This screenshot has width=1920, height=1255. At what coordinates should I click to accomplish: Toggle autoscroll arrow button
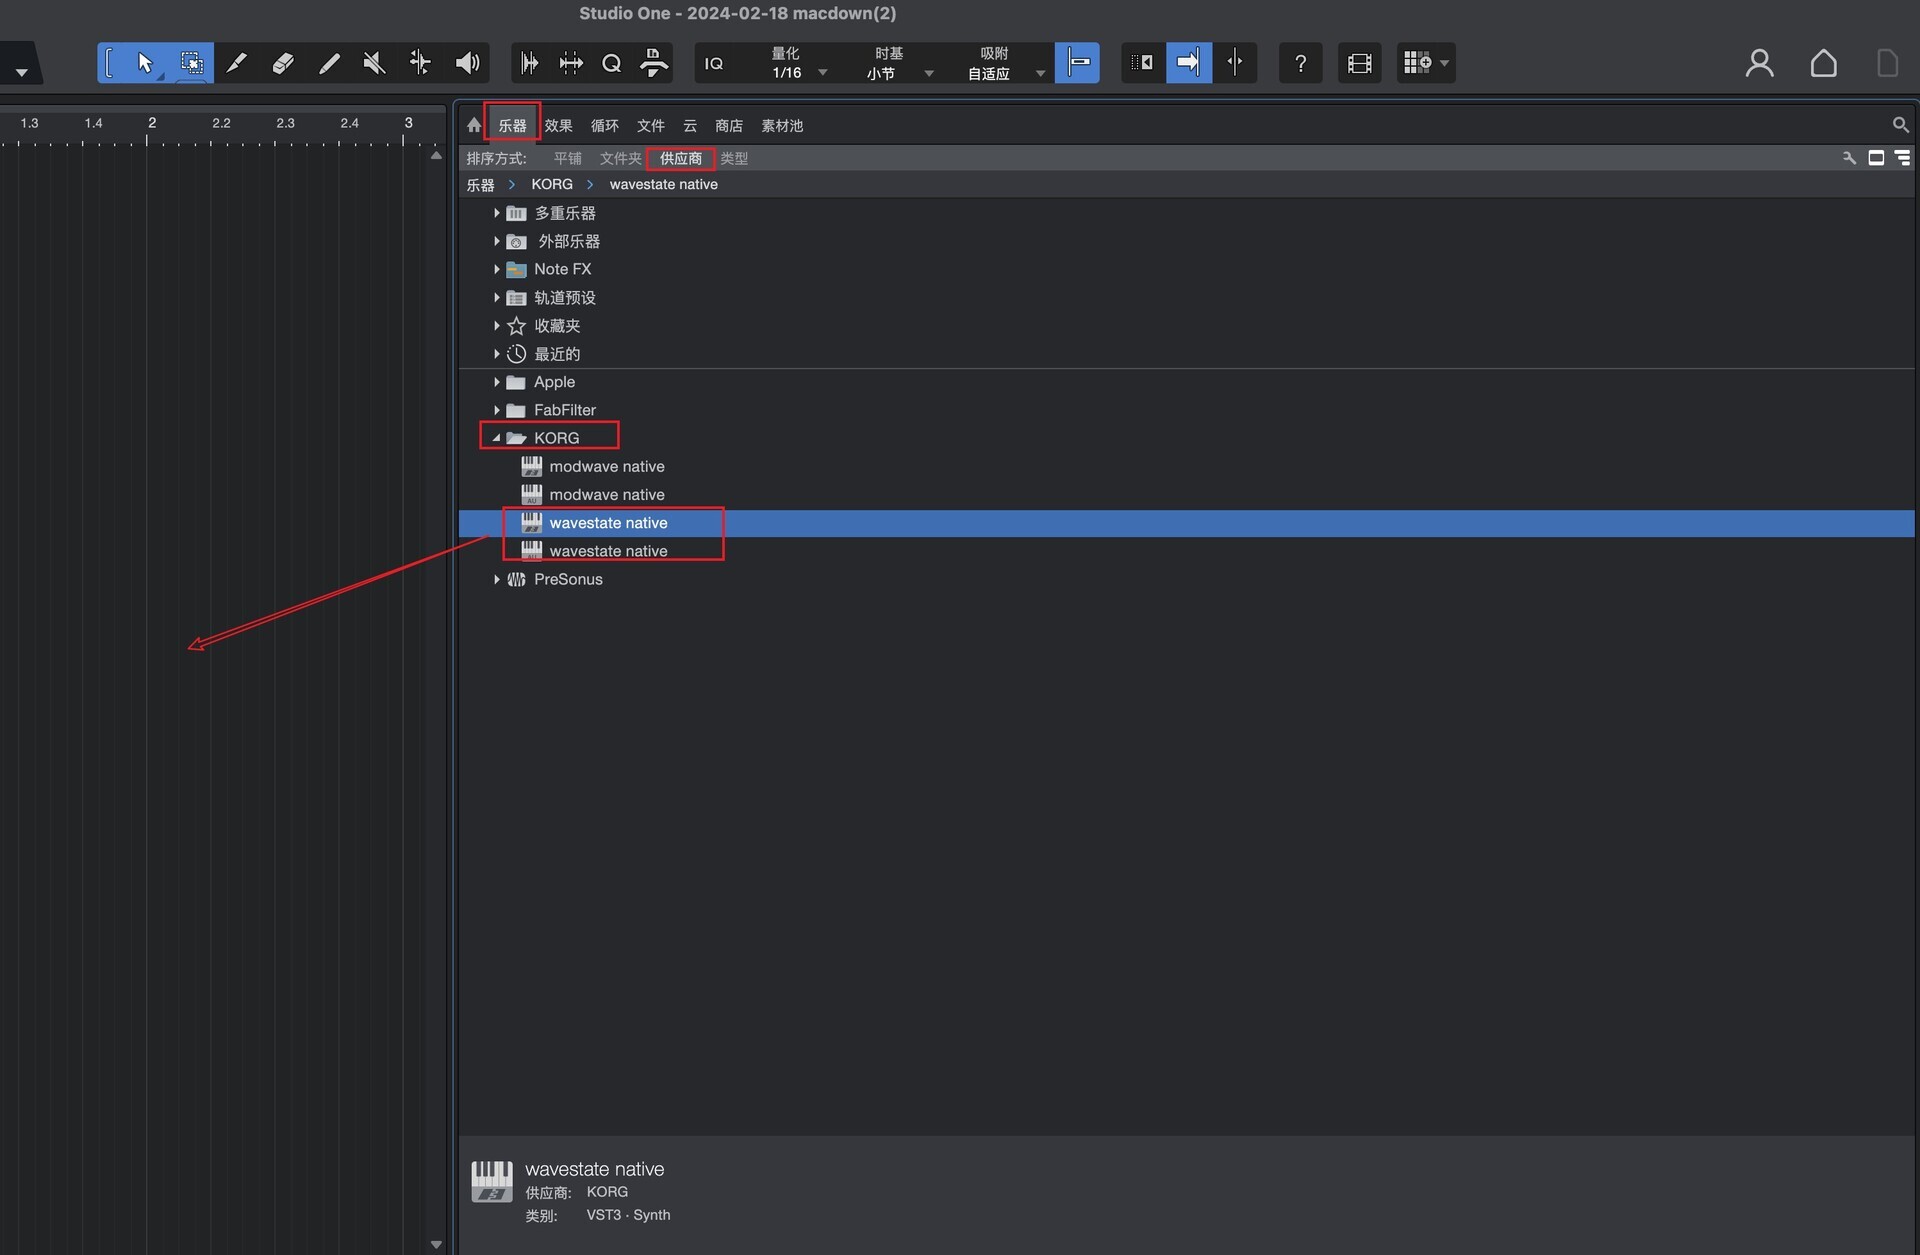click(1189, 63)
